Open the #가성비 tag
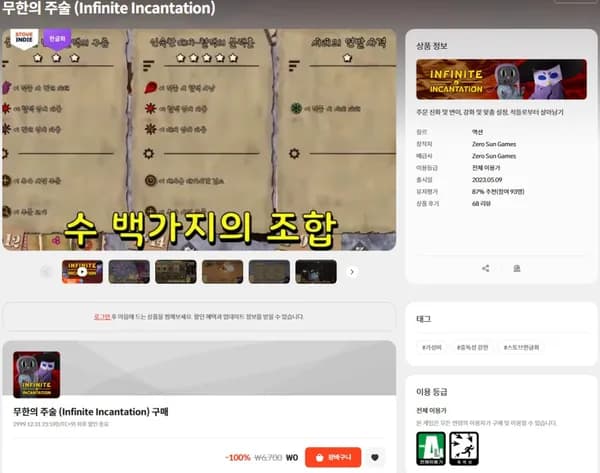Viewport: 600px width, 473px height. click(x=432, y=347)
